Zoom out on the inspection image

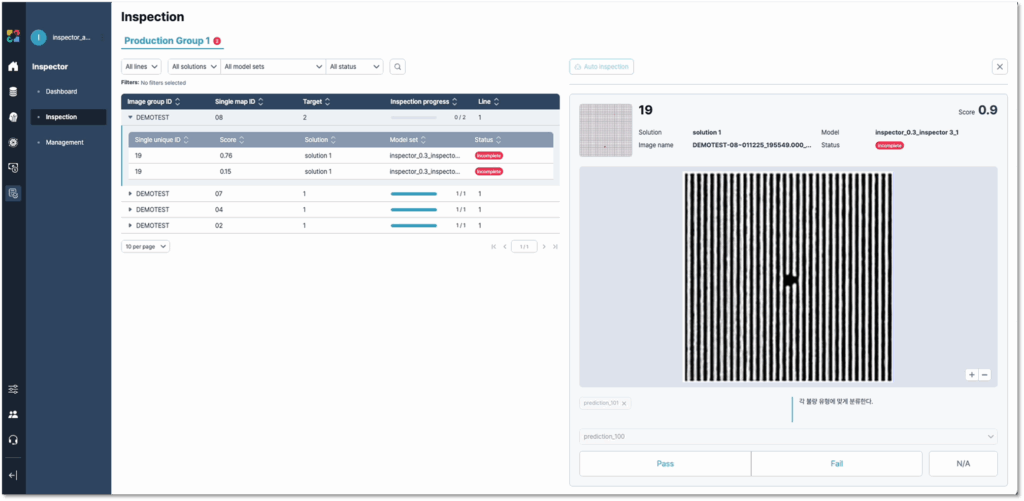click(x=985, y=375)
